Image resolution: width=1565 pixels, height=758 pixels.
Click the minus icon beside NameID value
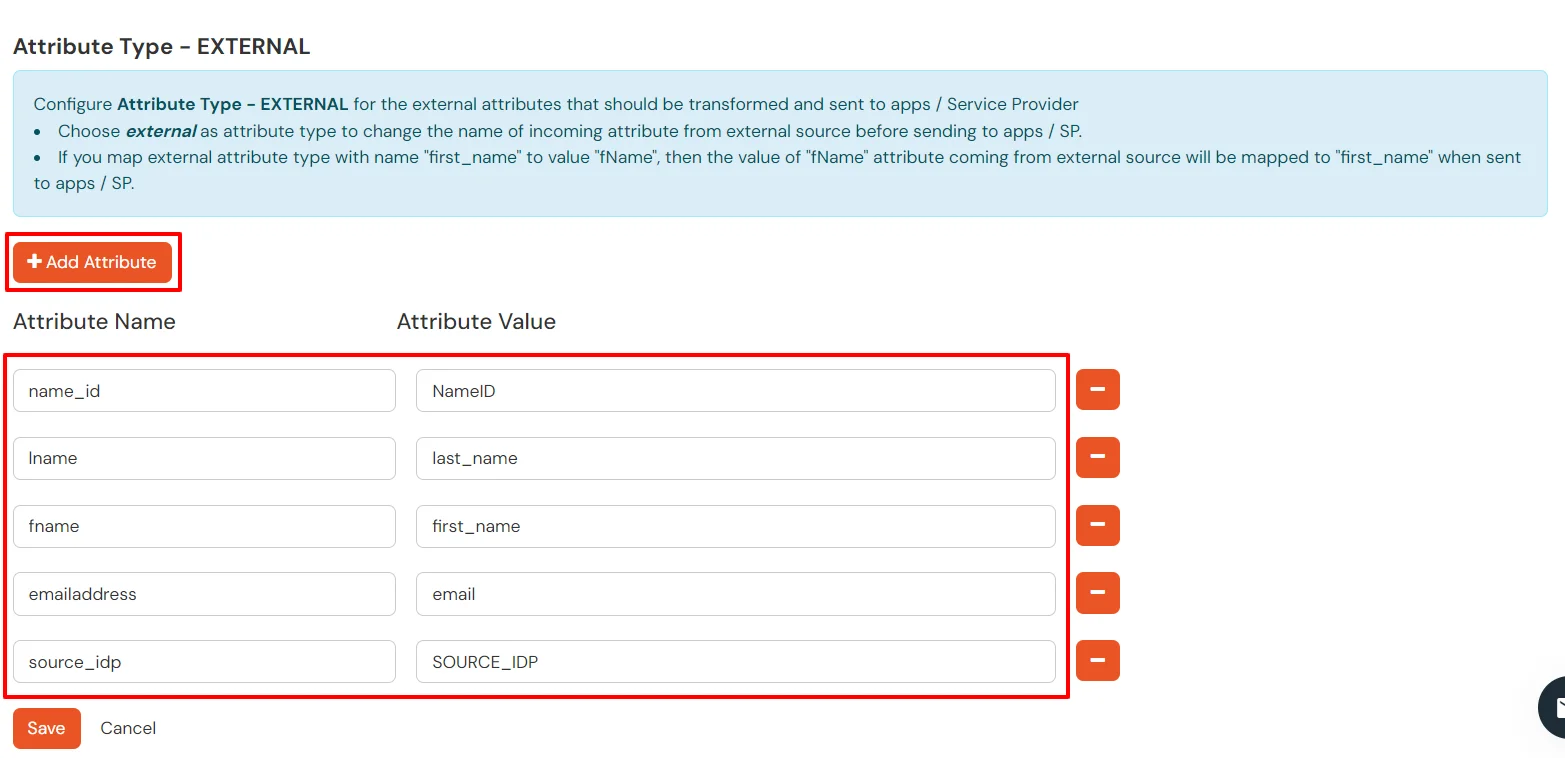[x=1097, y=390]
